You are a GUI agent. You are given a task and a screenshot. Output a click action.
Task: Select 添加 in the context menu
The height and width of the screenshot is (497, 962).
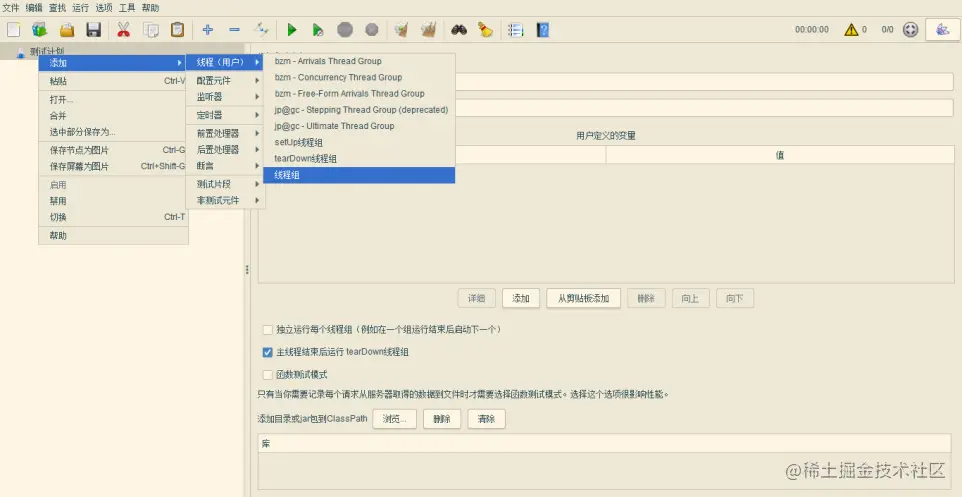pos(114,63)
